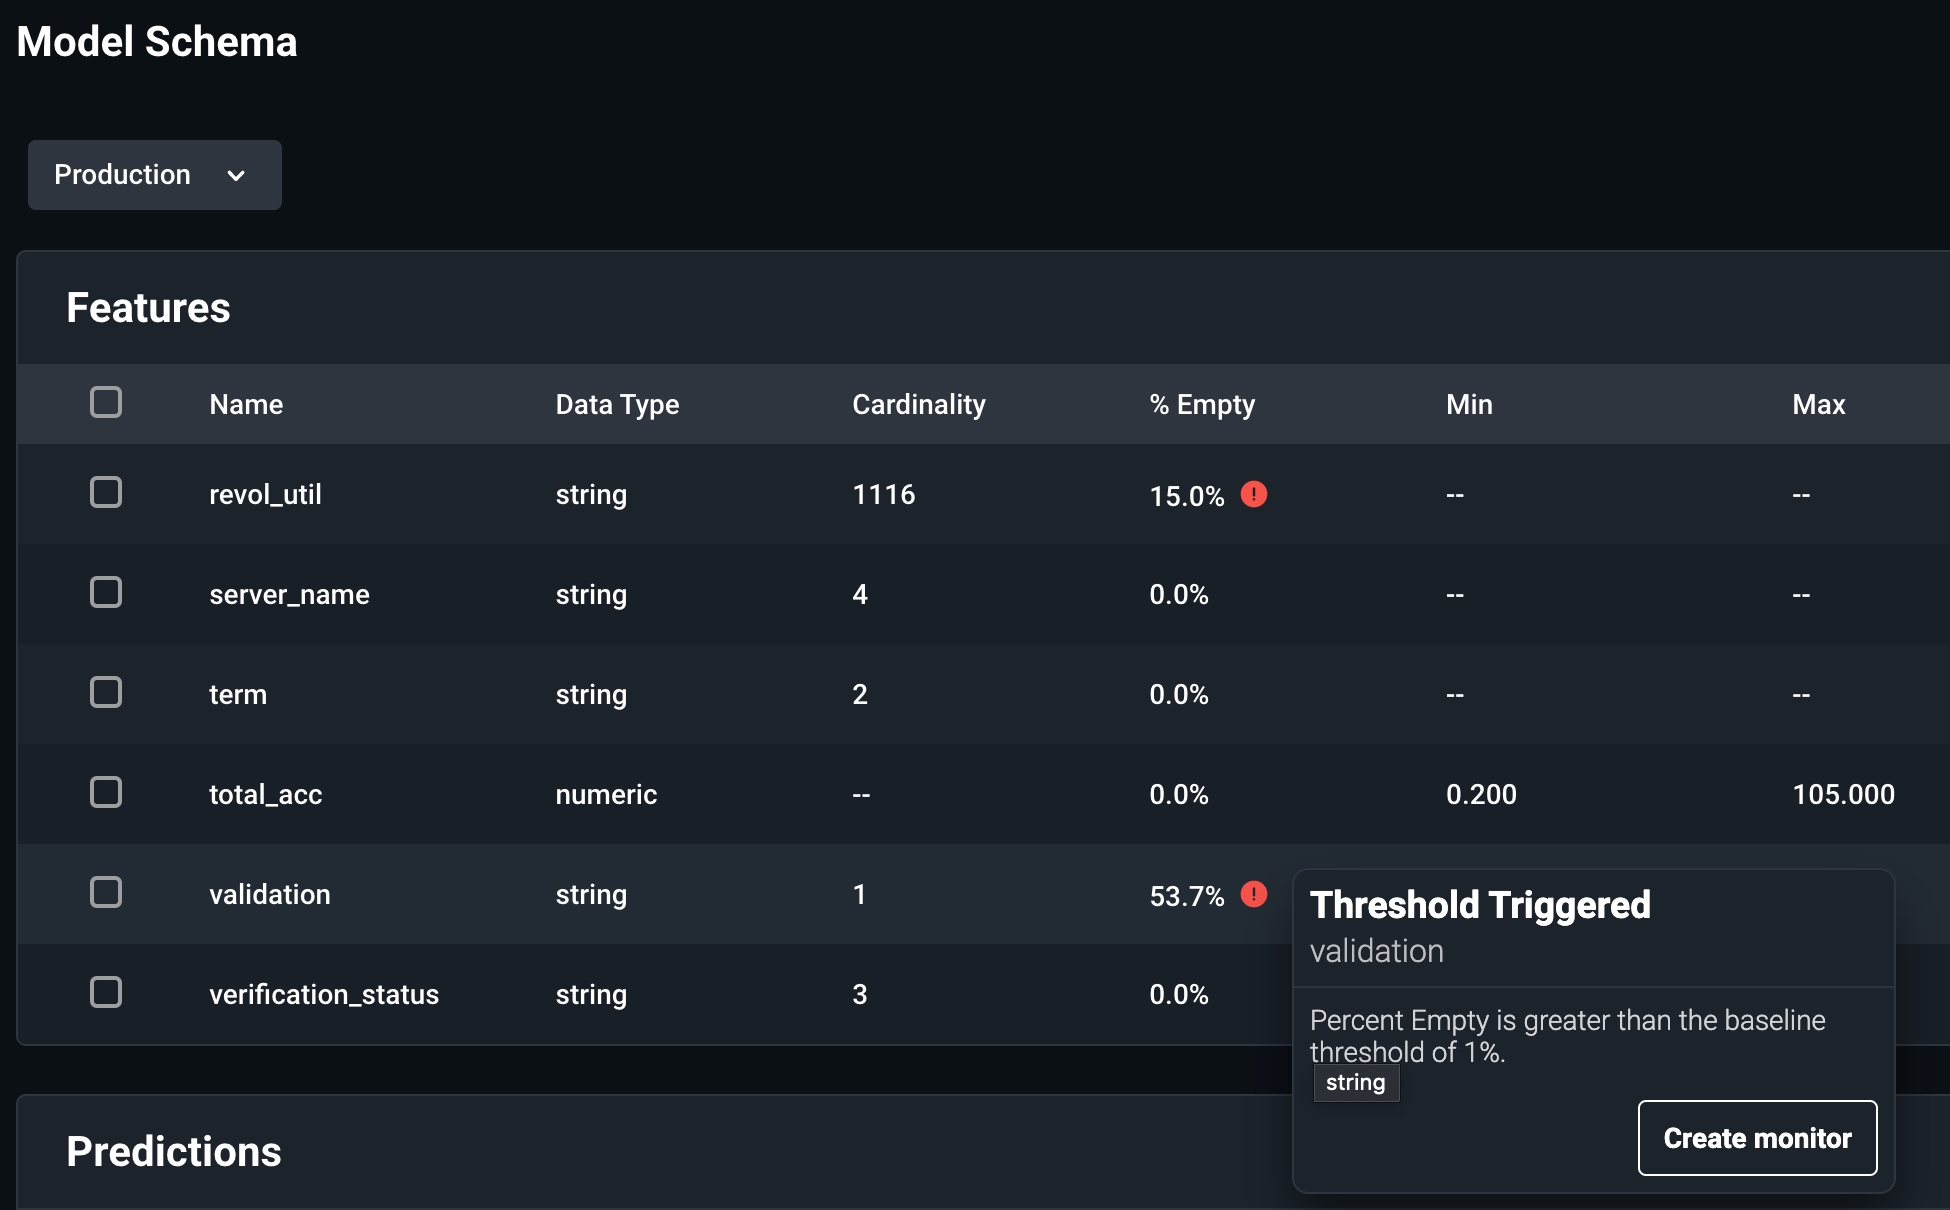Open the verification_status feature name
Image resolution: width=1950 pixels, height=1210 pixels.
(x=323, y=994)
